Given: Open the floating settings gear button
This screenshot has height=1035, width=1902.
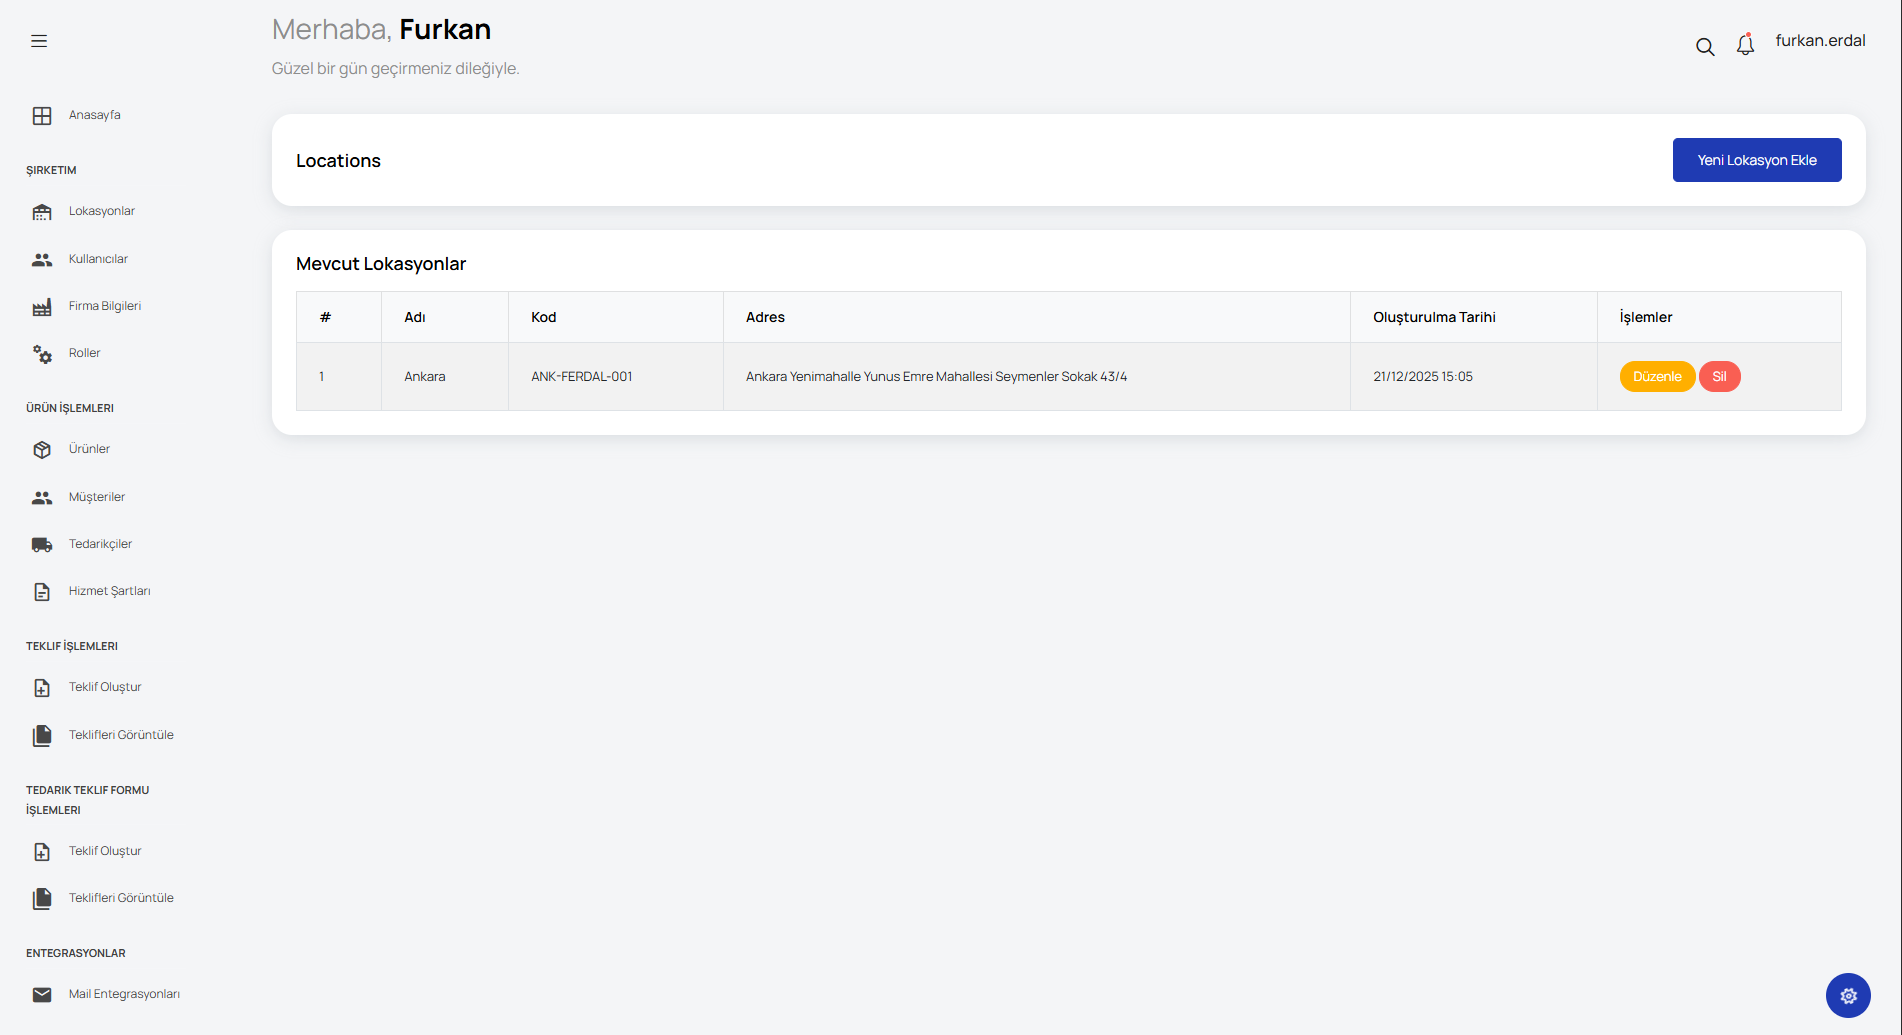Looking at the screenshot, I should pos(1848,996).
